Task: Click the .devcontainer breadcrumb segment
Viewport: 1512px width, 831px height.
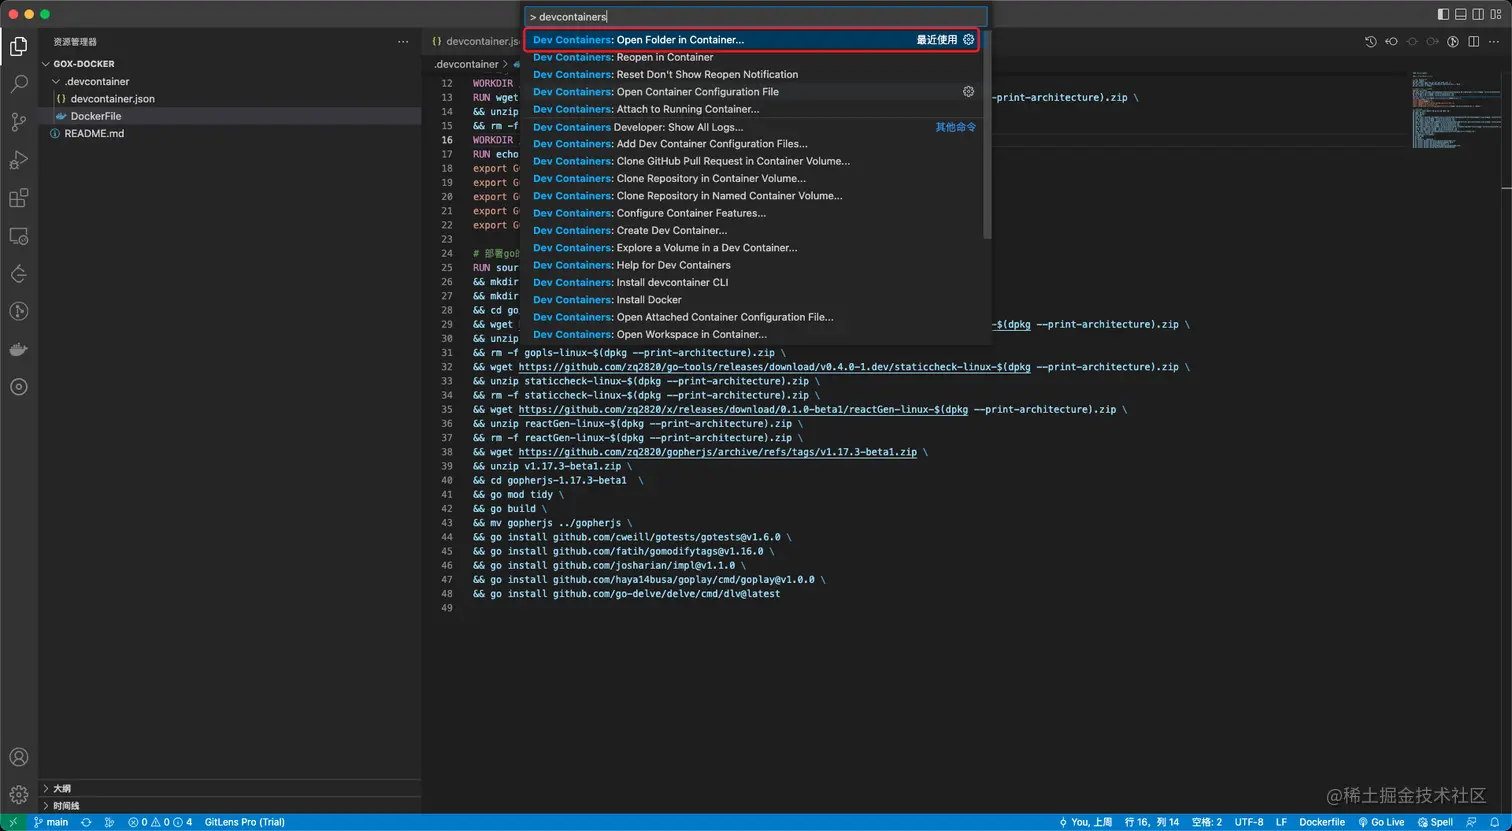Action: 466,64
